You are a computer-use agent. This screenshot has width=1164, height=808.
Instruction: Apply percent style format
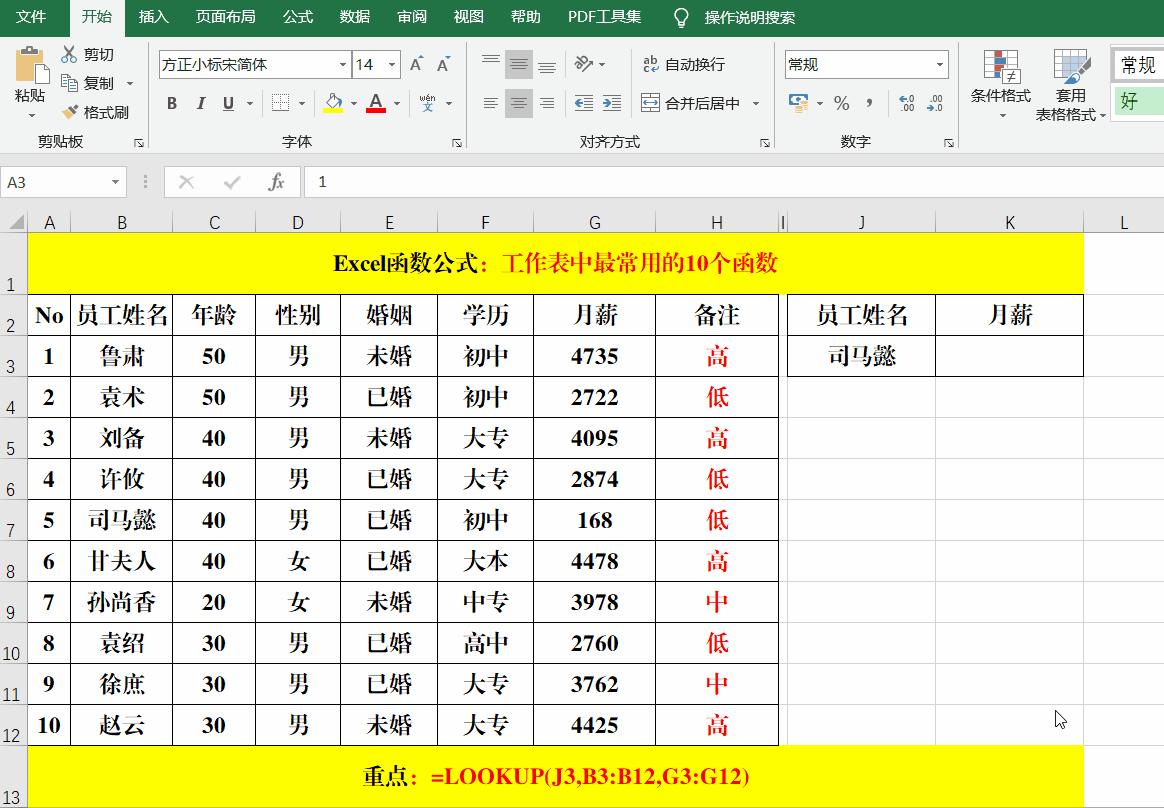coord(841,102)
